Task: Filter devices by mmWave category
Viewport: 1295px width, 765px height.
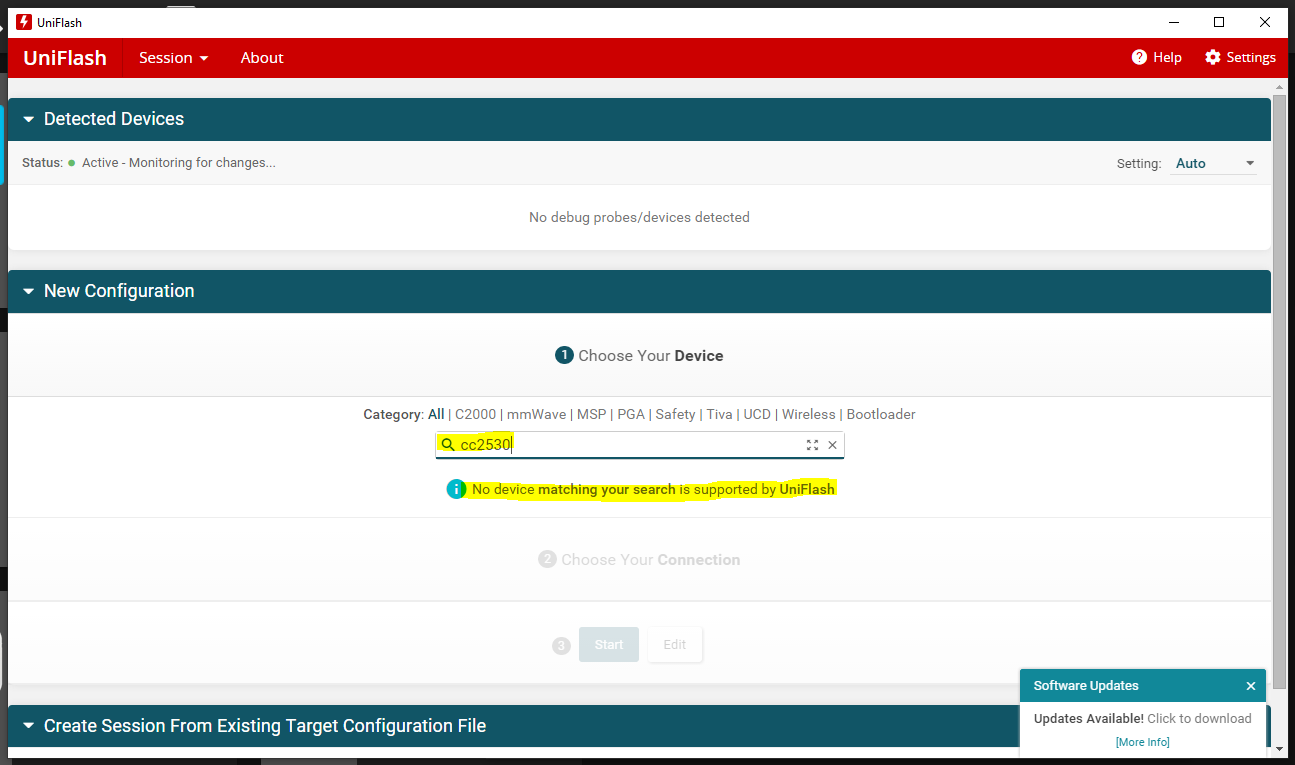Action: (x=536, y=414)
